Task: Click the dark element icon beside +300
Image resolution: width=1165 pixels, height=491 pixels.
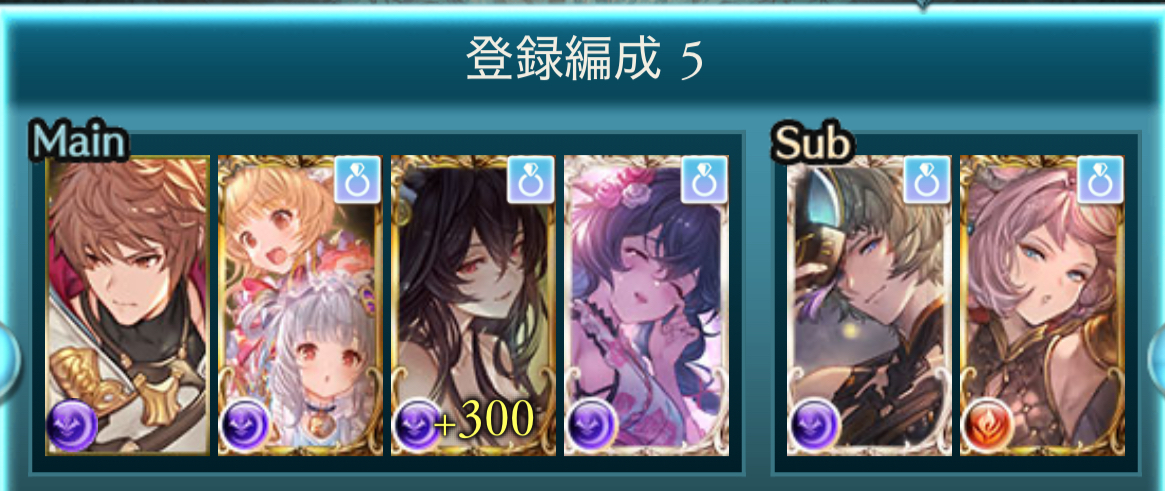Action: (418, 425)
